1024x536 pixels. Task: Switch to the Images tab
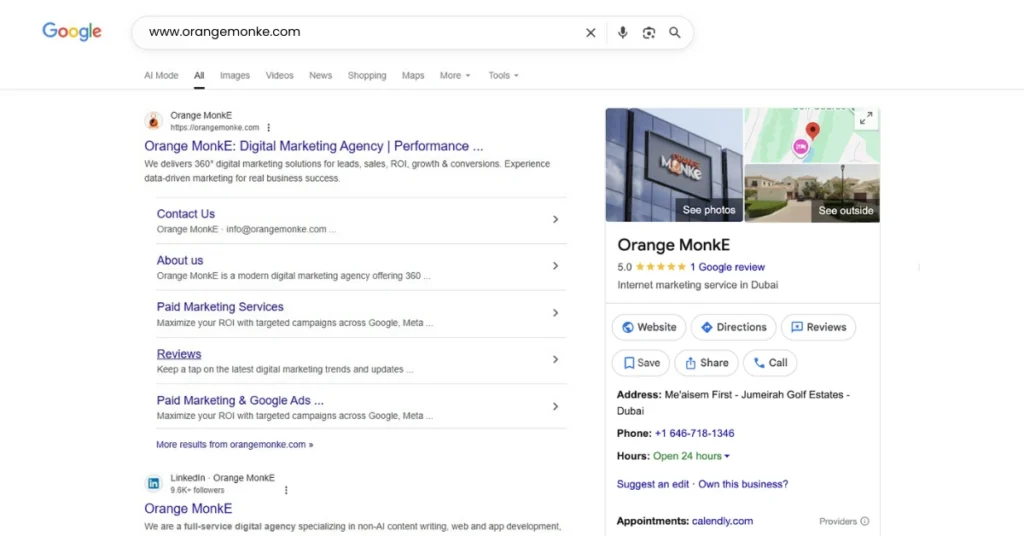[234, 76]
